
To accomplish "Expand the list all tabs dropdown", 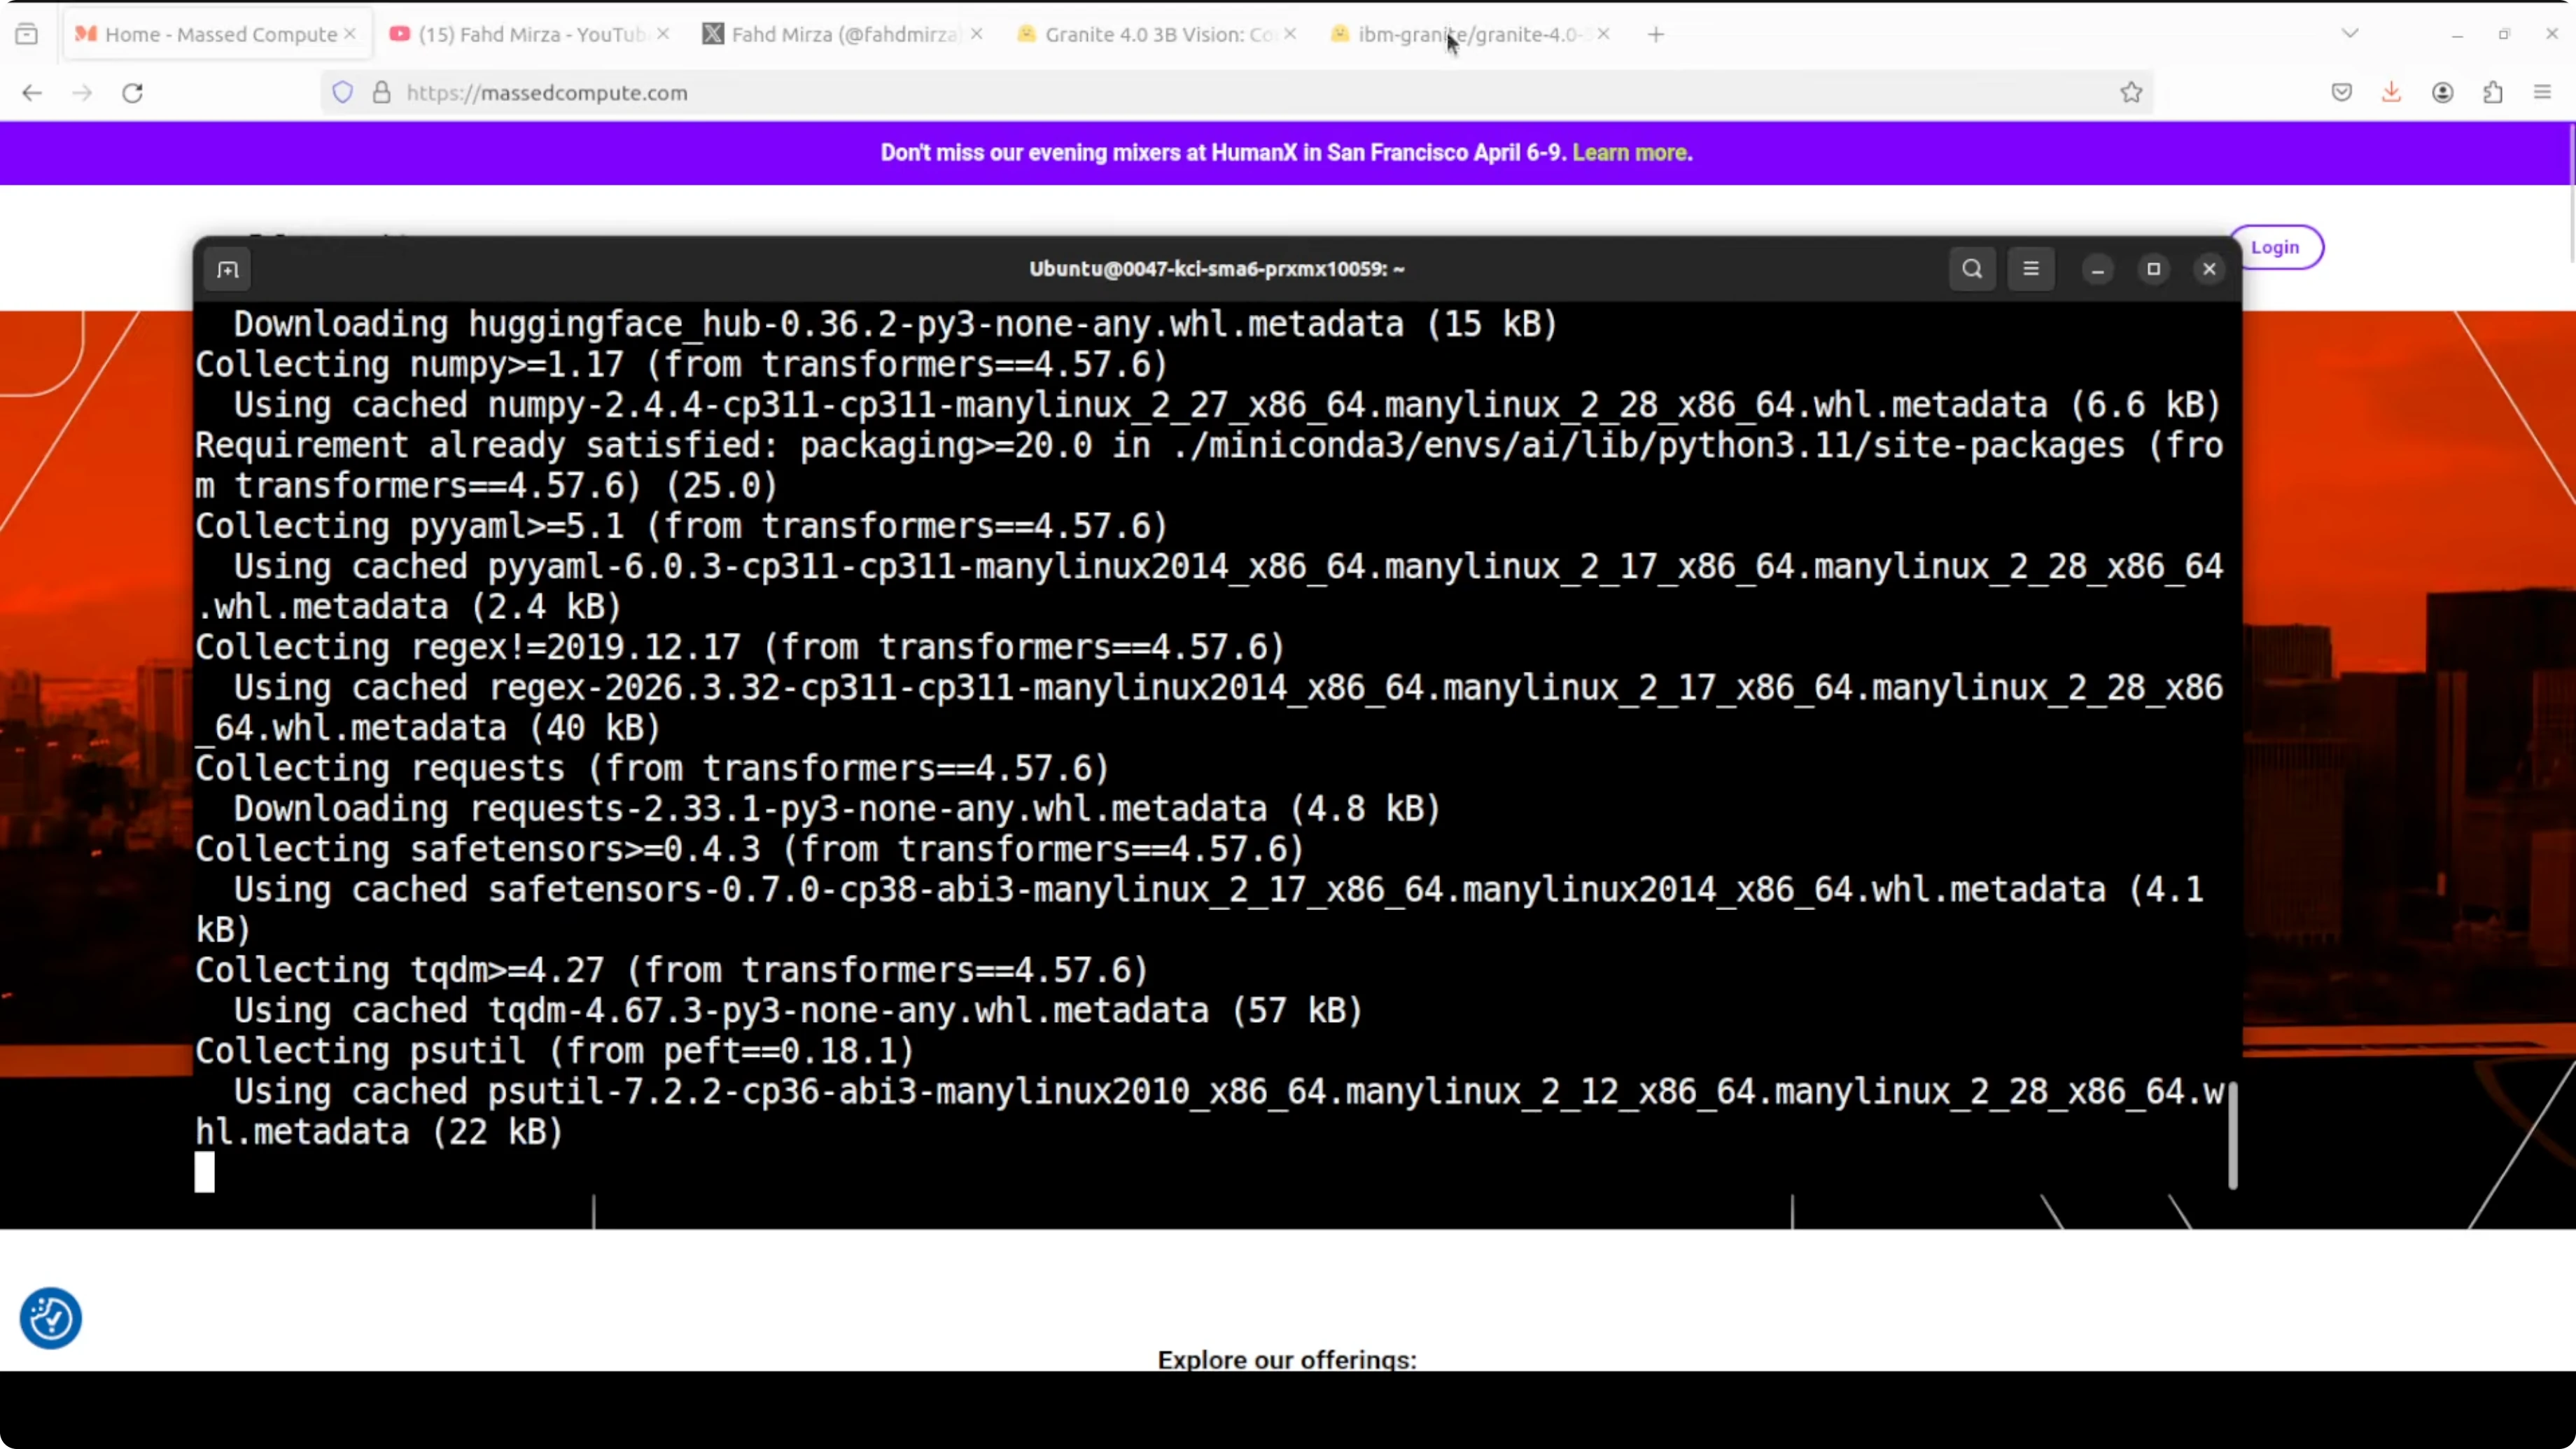I will (2350, 34).
